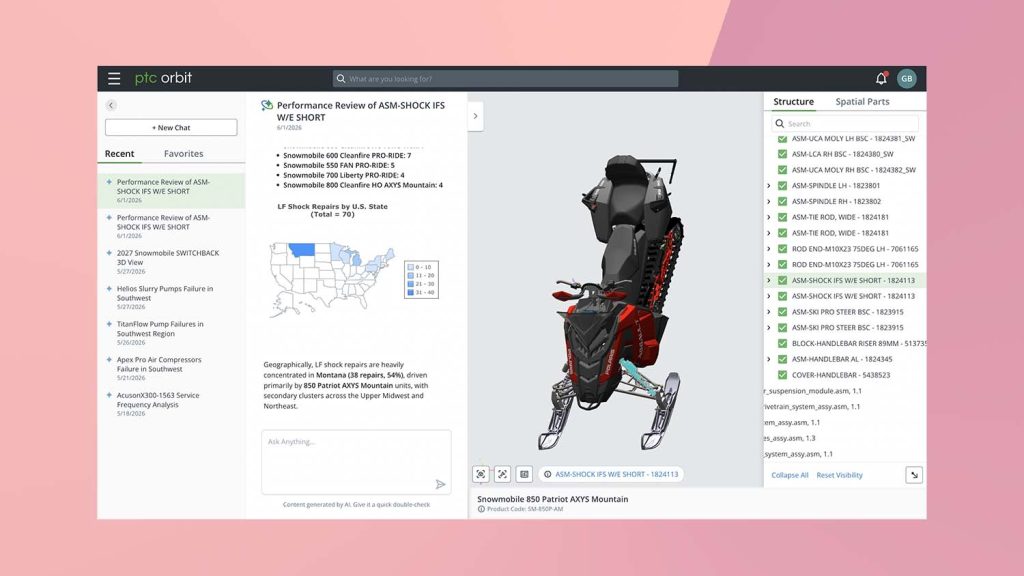Screen dimensions: 1024x576
Task: Uncheck the highlighted ASM-SHOCK IFS W/E SHORT row checkbox
Action: coord(782,280)
